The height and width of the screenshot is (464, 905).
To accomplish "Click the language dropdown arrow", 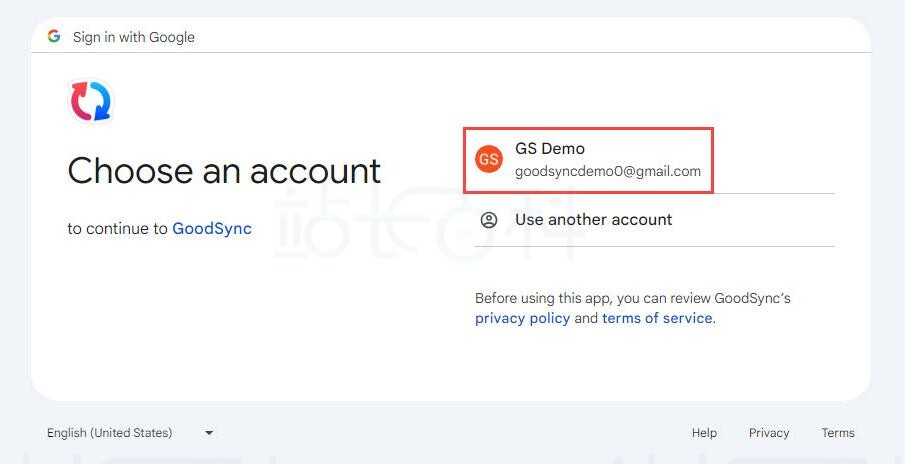I will click(x=209, y=433).
